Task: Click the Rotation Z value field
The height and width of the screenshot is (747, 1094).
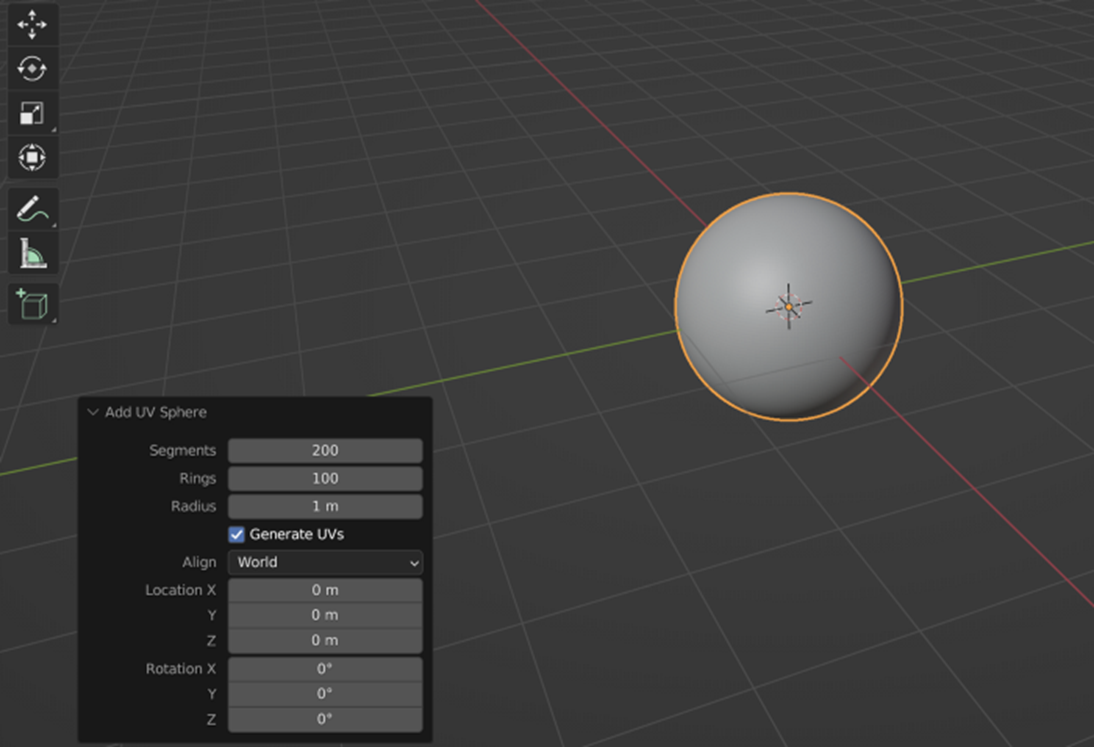Action: click(325, 719)
